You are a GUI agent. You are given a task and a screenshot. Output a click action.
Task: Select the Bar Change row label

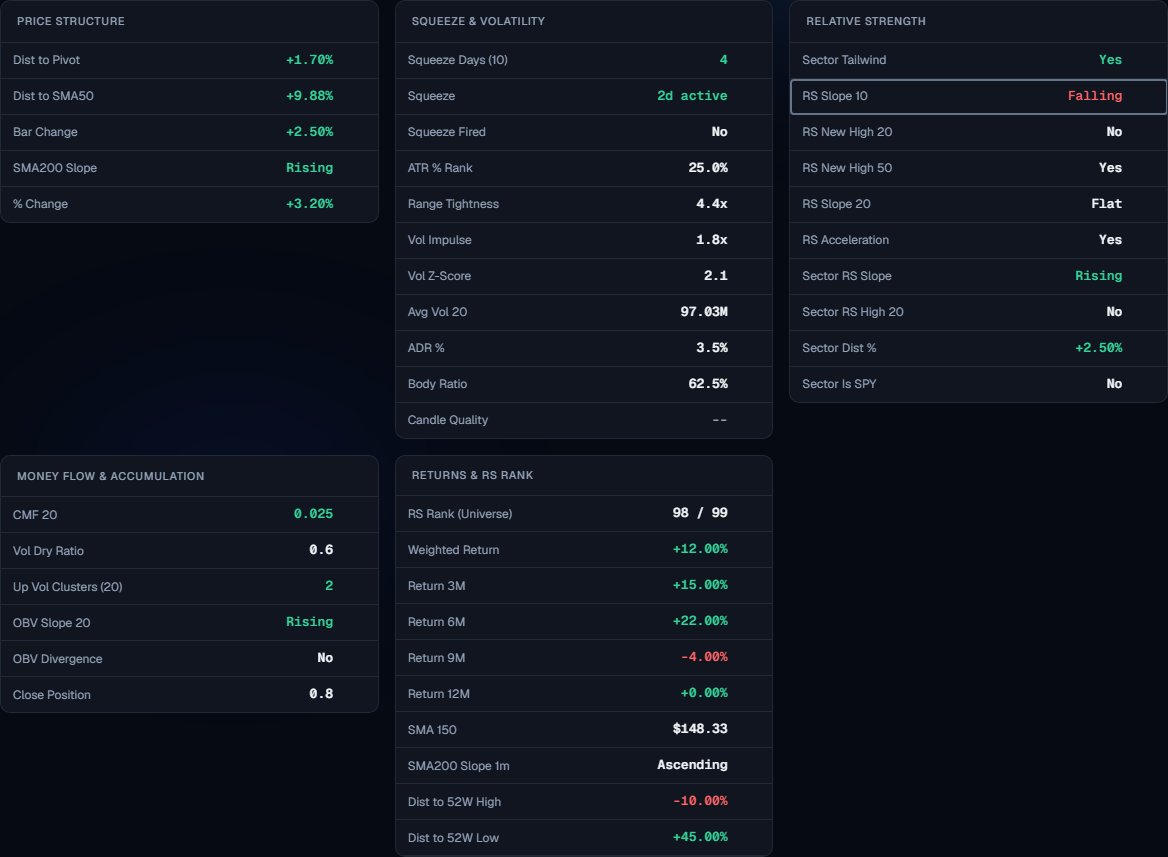coord(45,132)
